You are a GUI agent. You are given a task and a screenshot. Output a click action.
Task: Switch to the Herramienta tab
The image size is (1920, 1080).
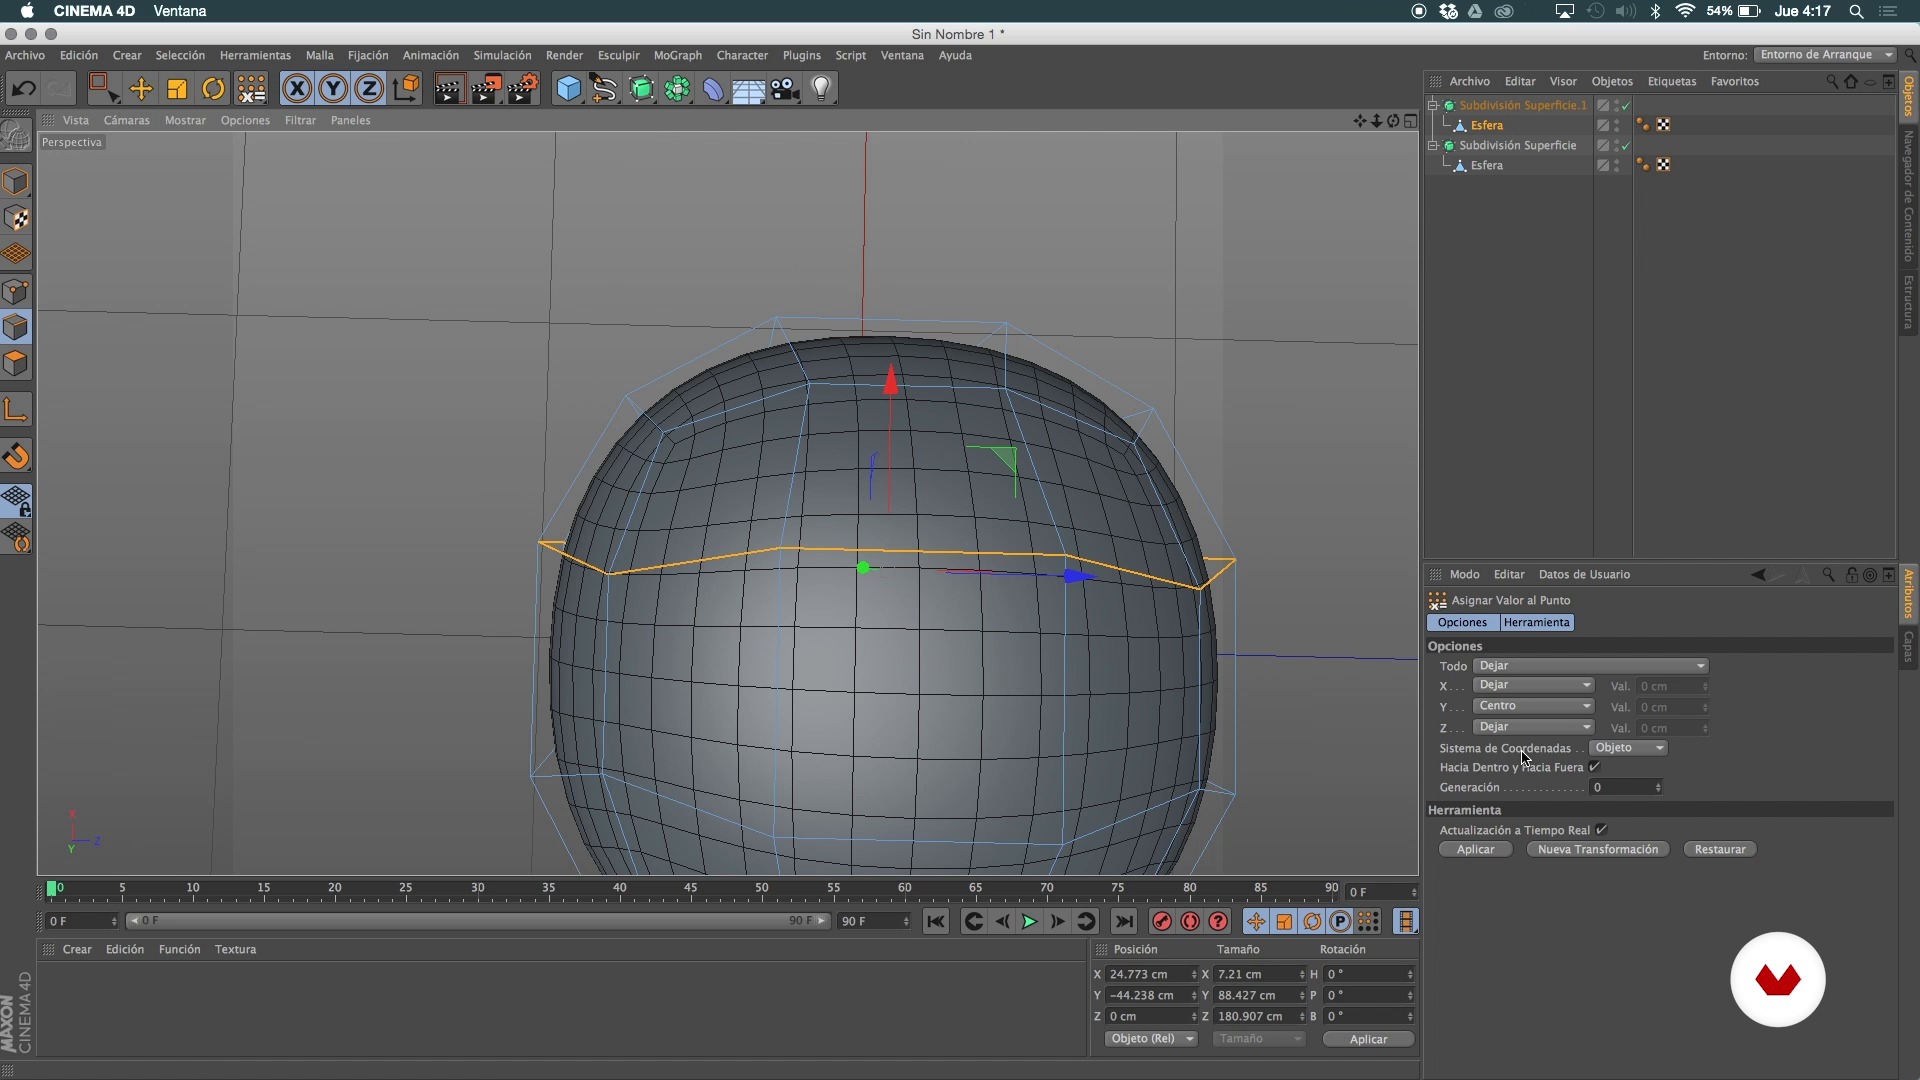[1536, 622]
